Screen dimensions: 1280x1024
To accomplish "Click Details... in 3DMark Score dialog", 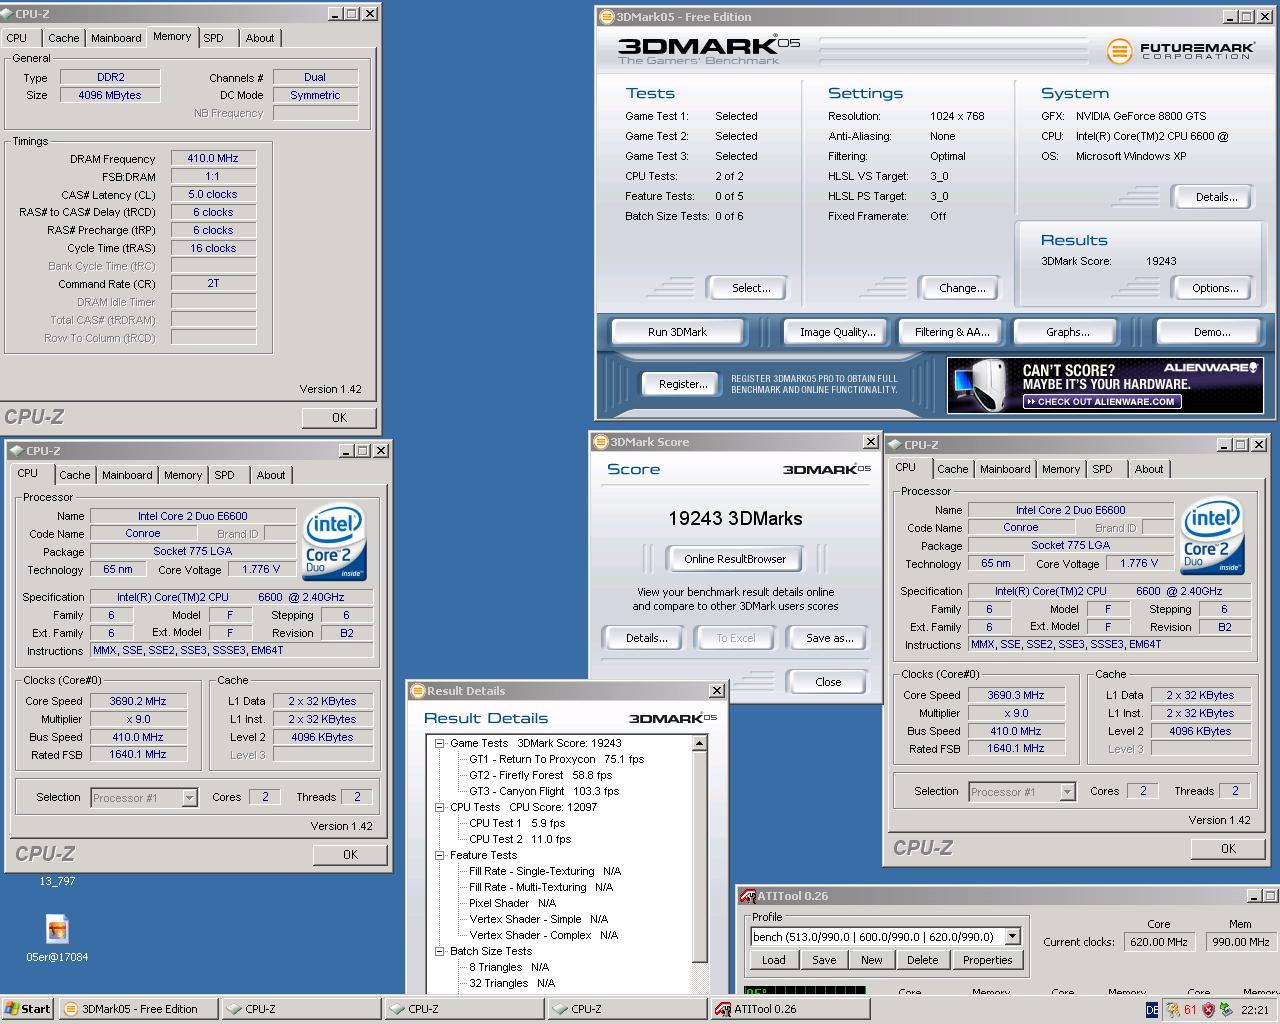I will 646,638.
